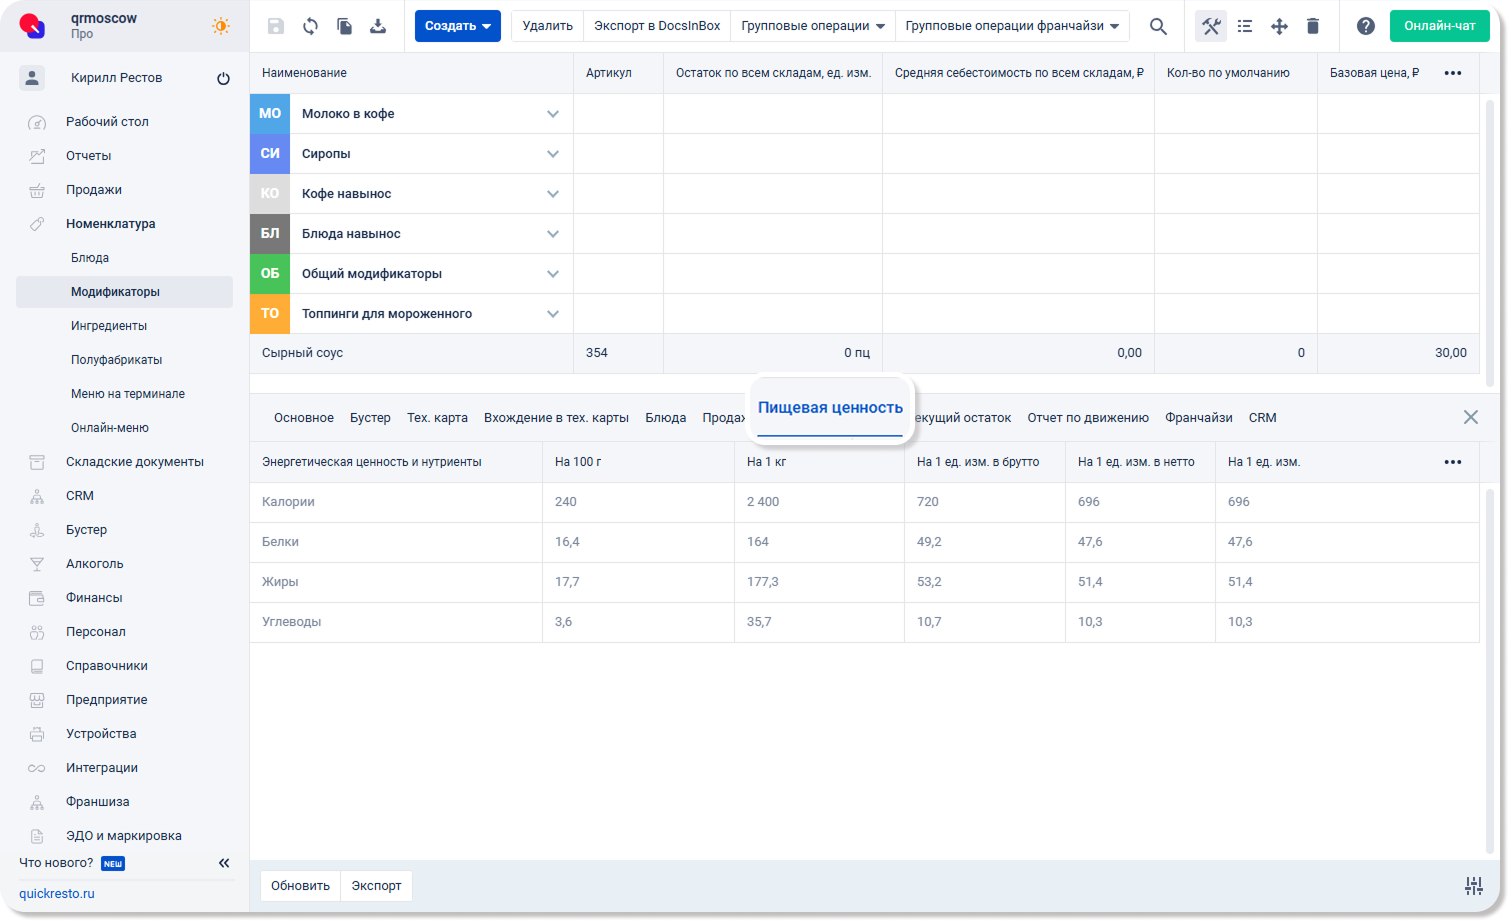Expand the Сиропы group chevron
1509x921 pixels.
coord(553,154)
